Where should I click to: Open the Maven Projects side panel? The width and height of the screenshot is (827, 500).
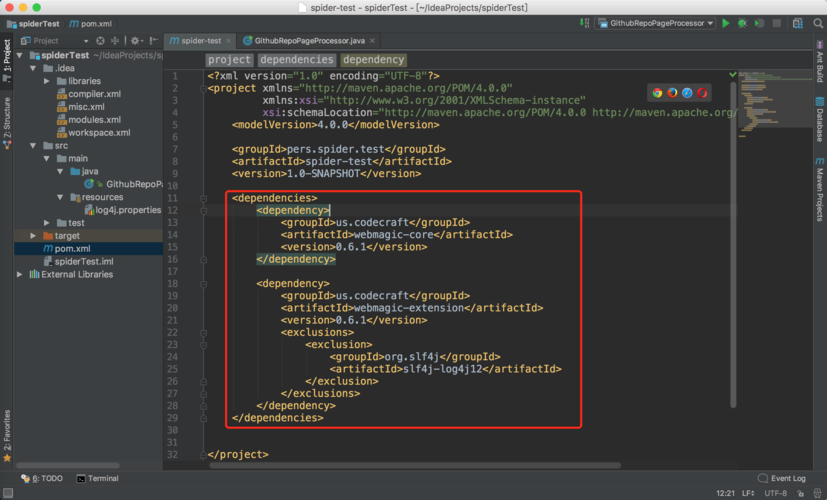[820, 189]
